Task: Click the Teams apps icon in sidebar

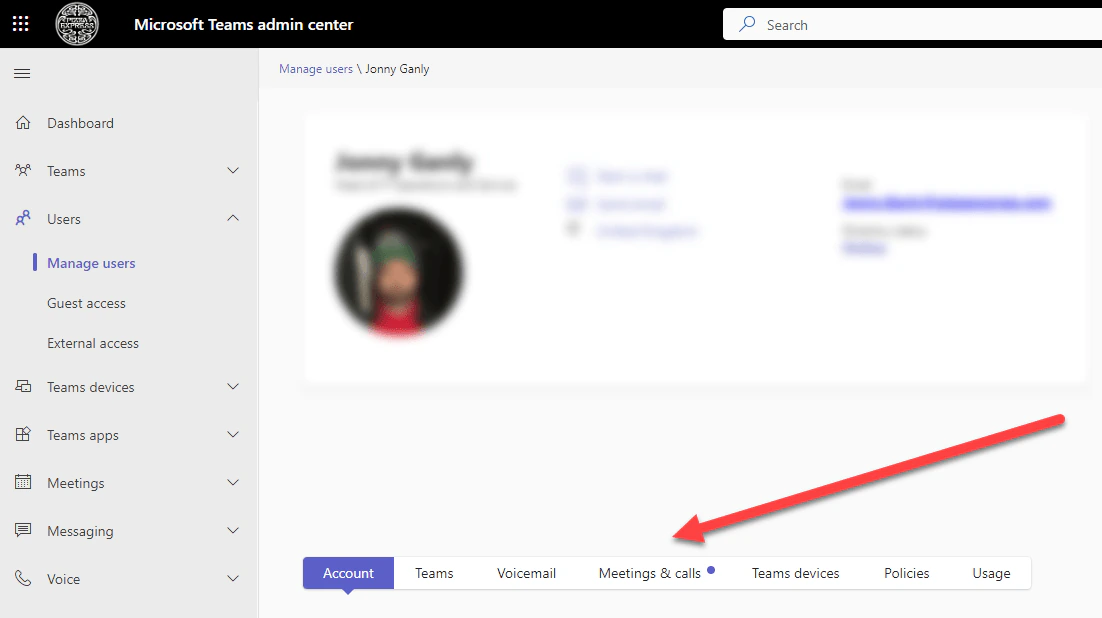Action: pyautogui.click(x=23, y=434)
